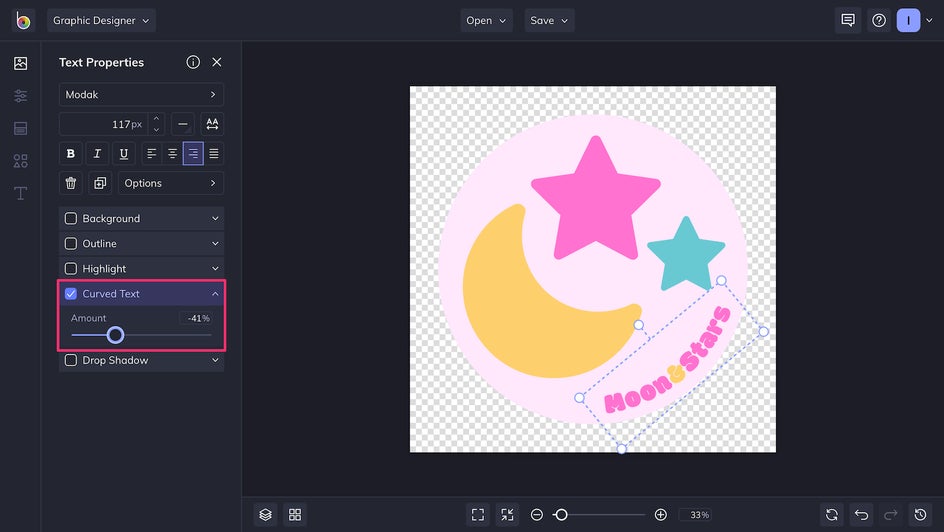Delete the text layer with trash icon
Screen dimensions: 944x532
70,183
